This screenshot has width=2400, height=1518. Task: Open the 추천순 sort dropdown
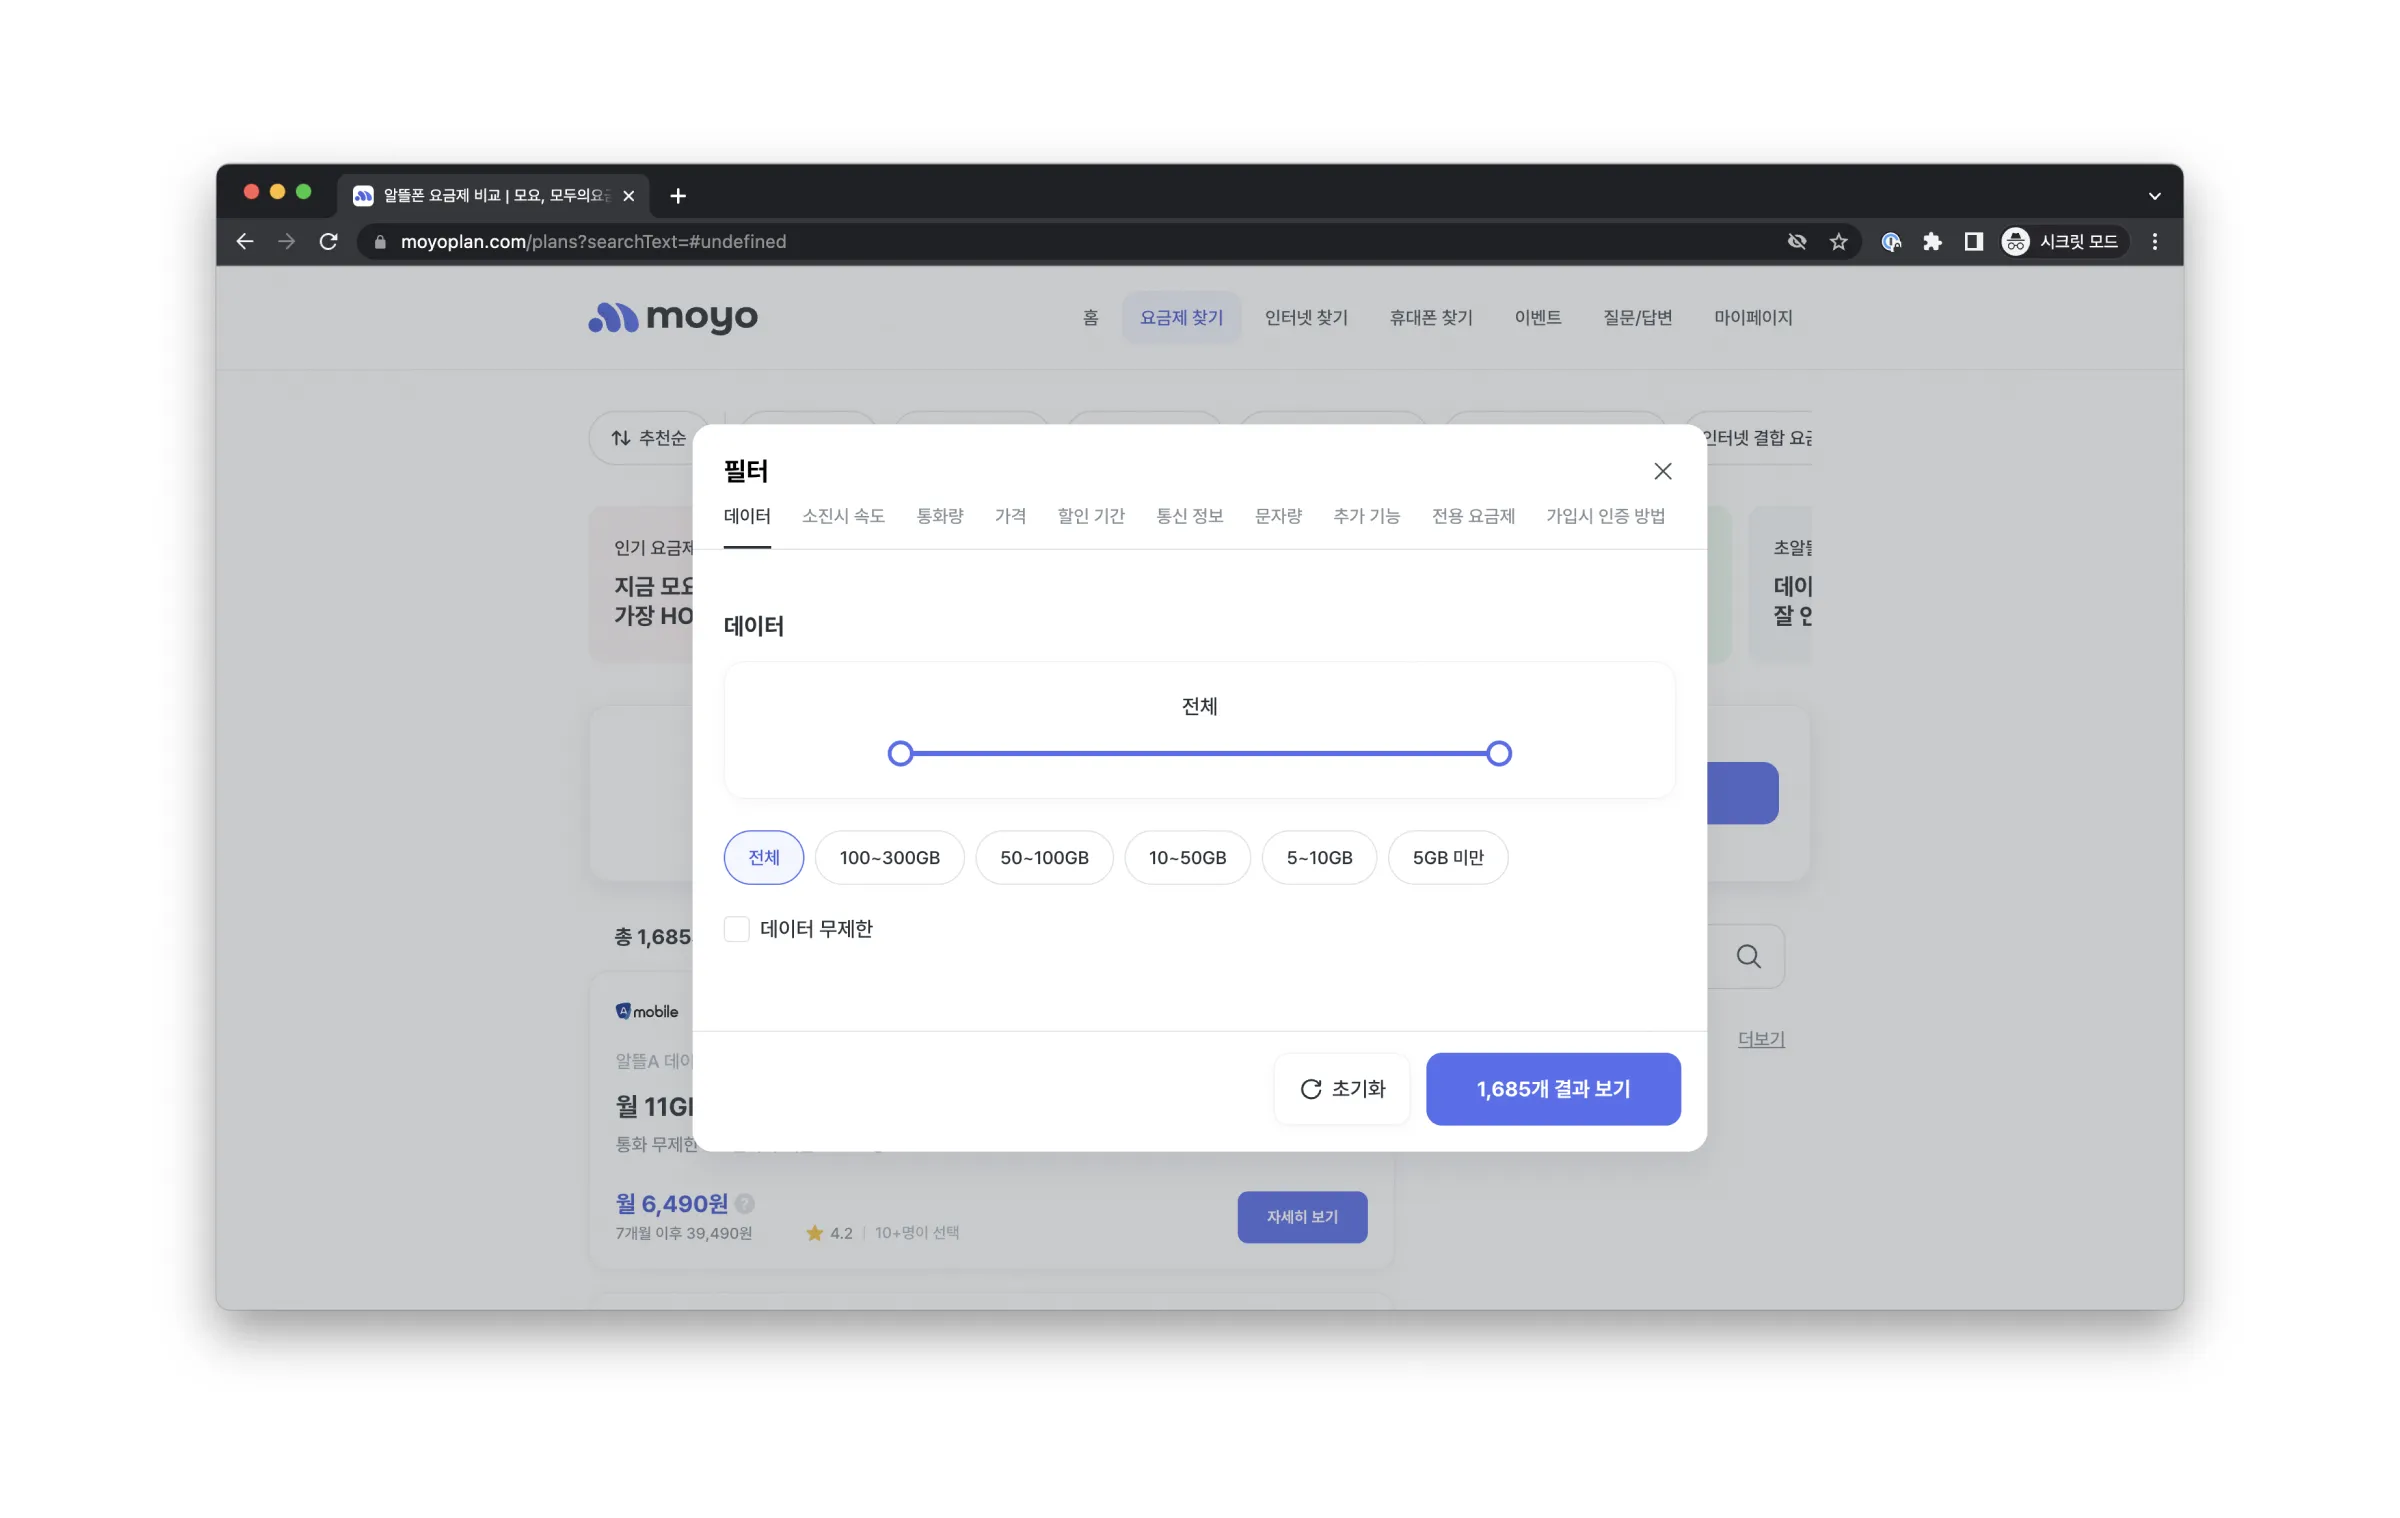click(649, 438)
